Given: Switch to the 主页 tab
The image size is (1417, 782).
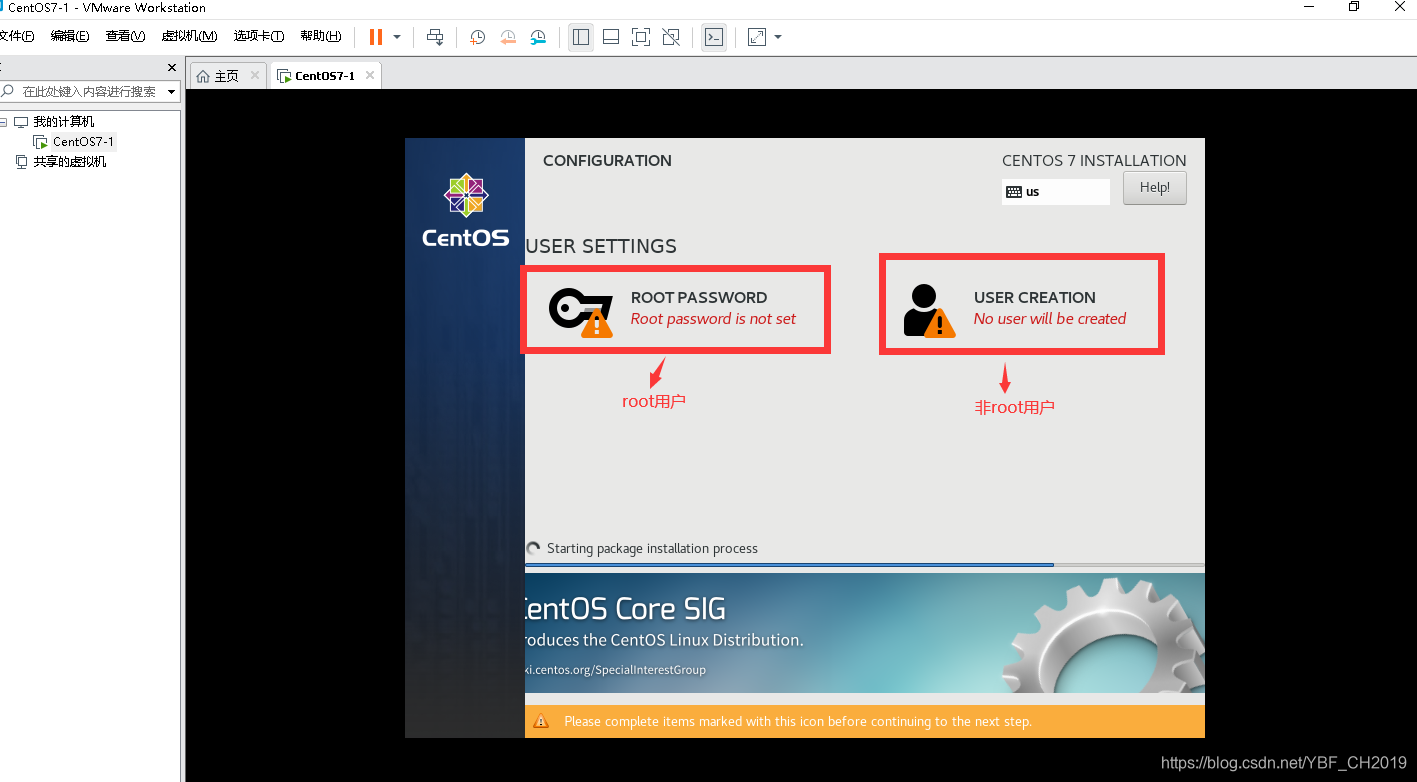Looking at the screenshot, I should click(228, 76).
